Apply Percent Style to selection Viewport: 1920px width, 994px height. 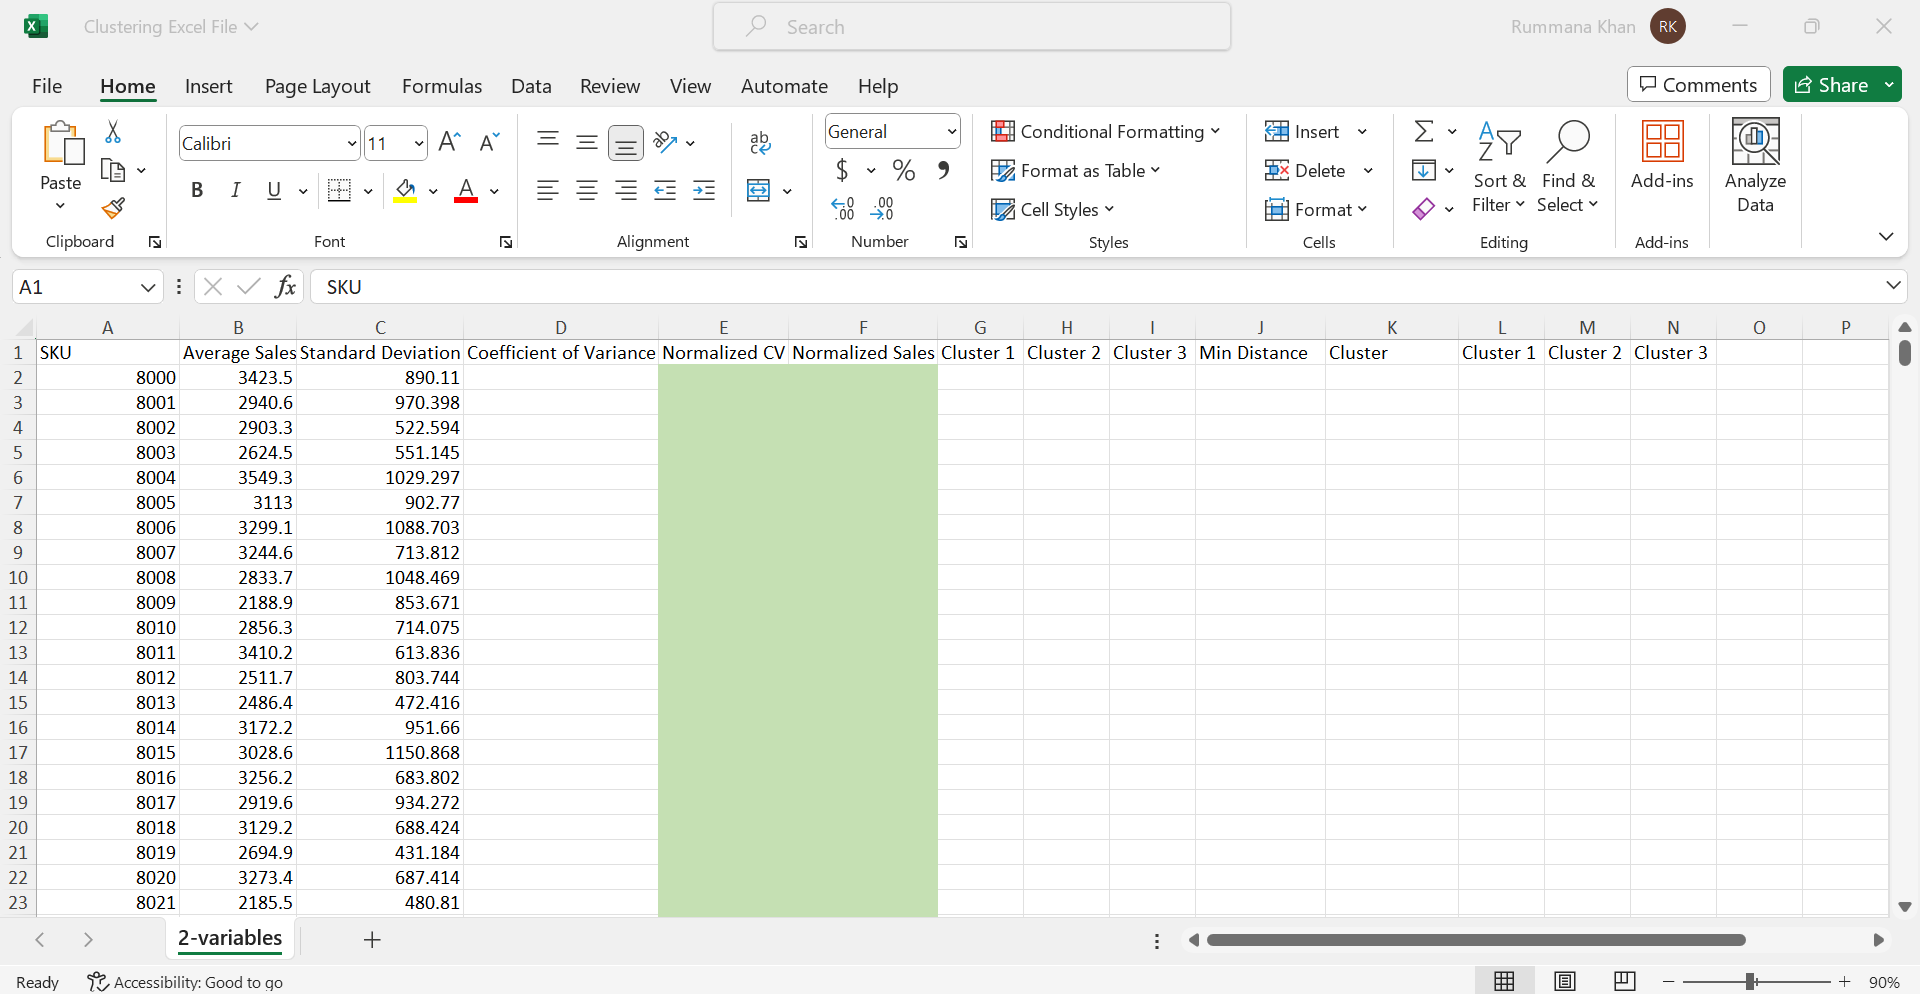click(x=904, y=170)
